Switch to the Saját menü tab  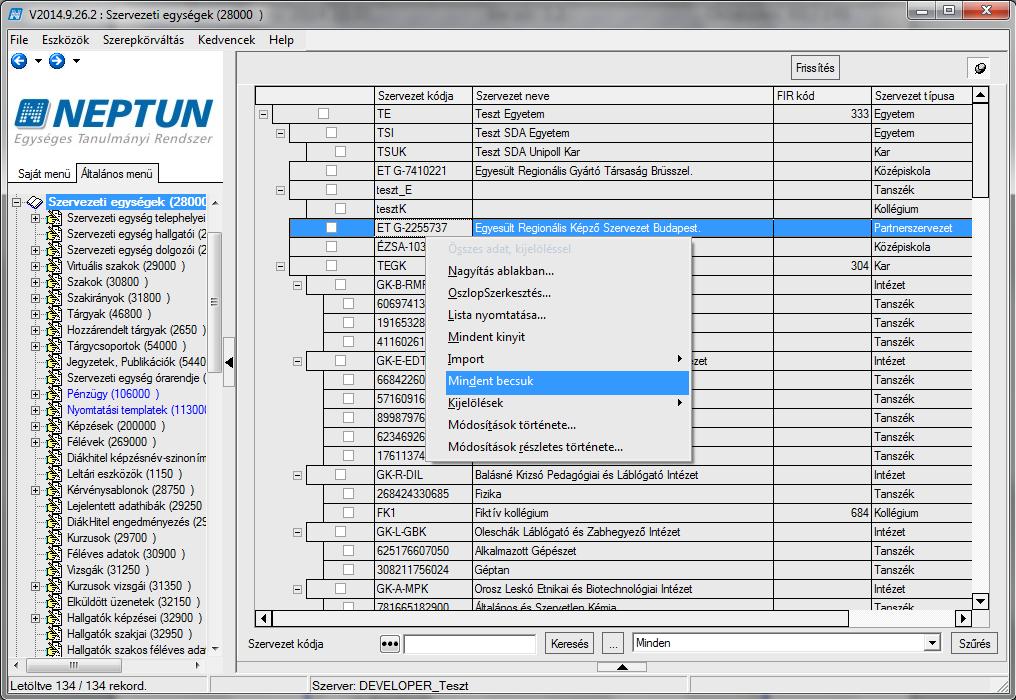click(x=43, y=174)
